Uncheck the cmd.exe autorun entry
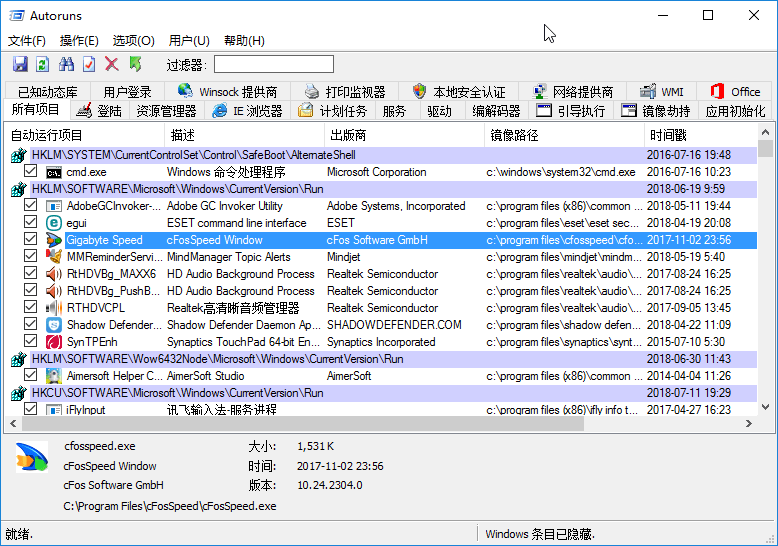 coord(30,172)
